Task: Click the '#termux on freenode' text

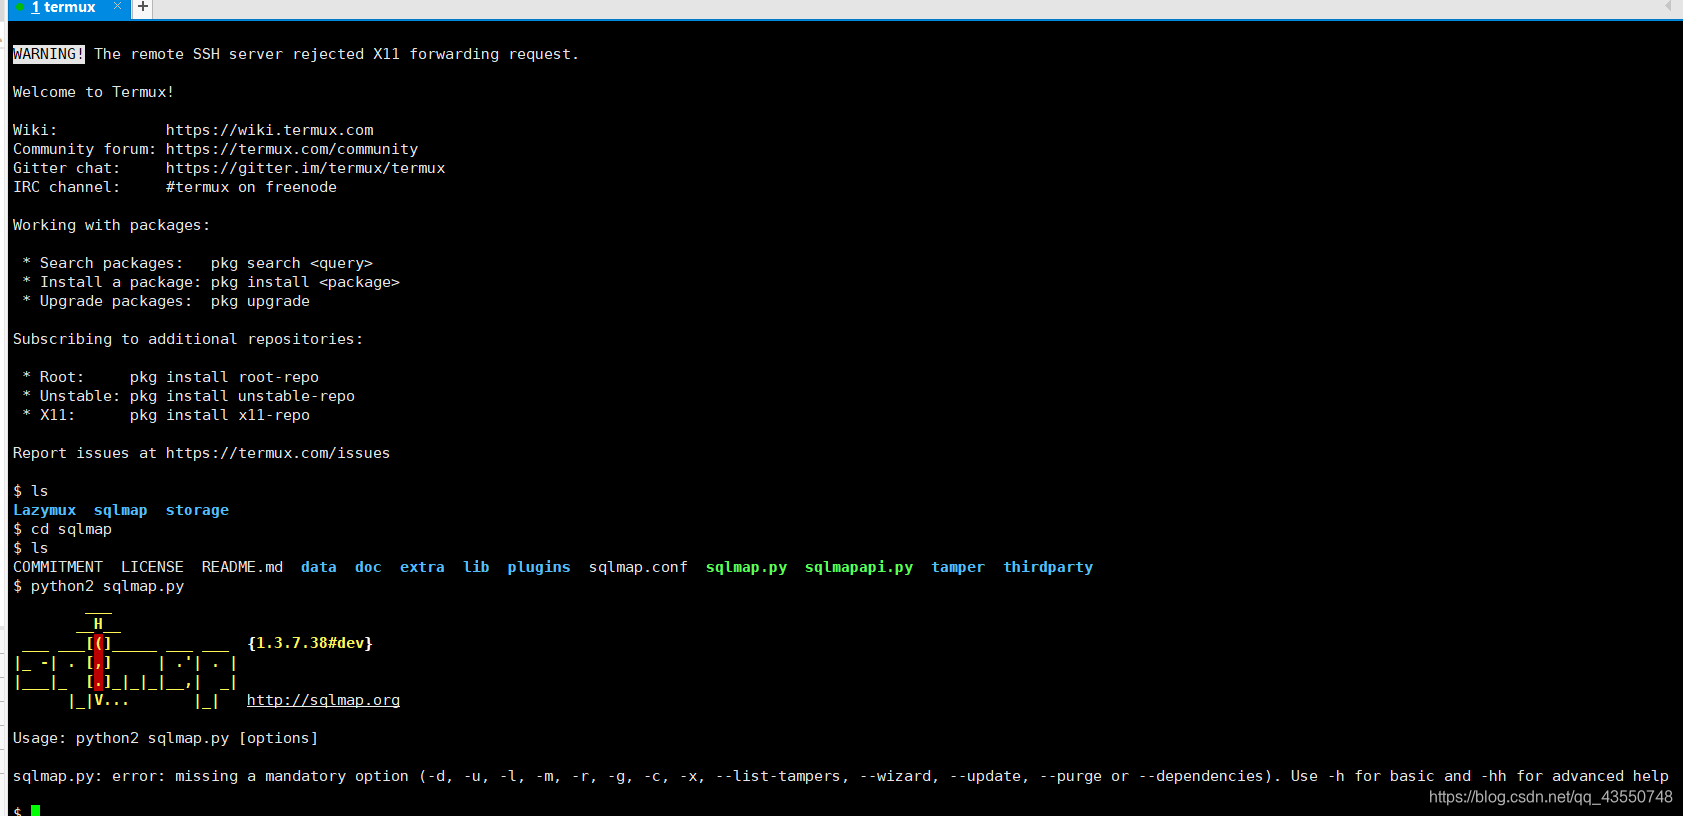Action: (251, 187)
